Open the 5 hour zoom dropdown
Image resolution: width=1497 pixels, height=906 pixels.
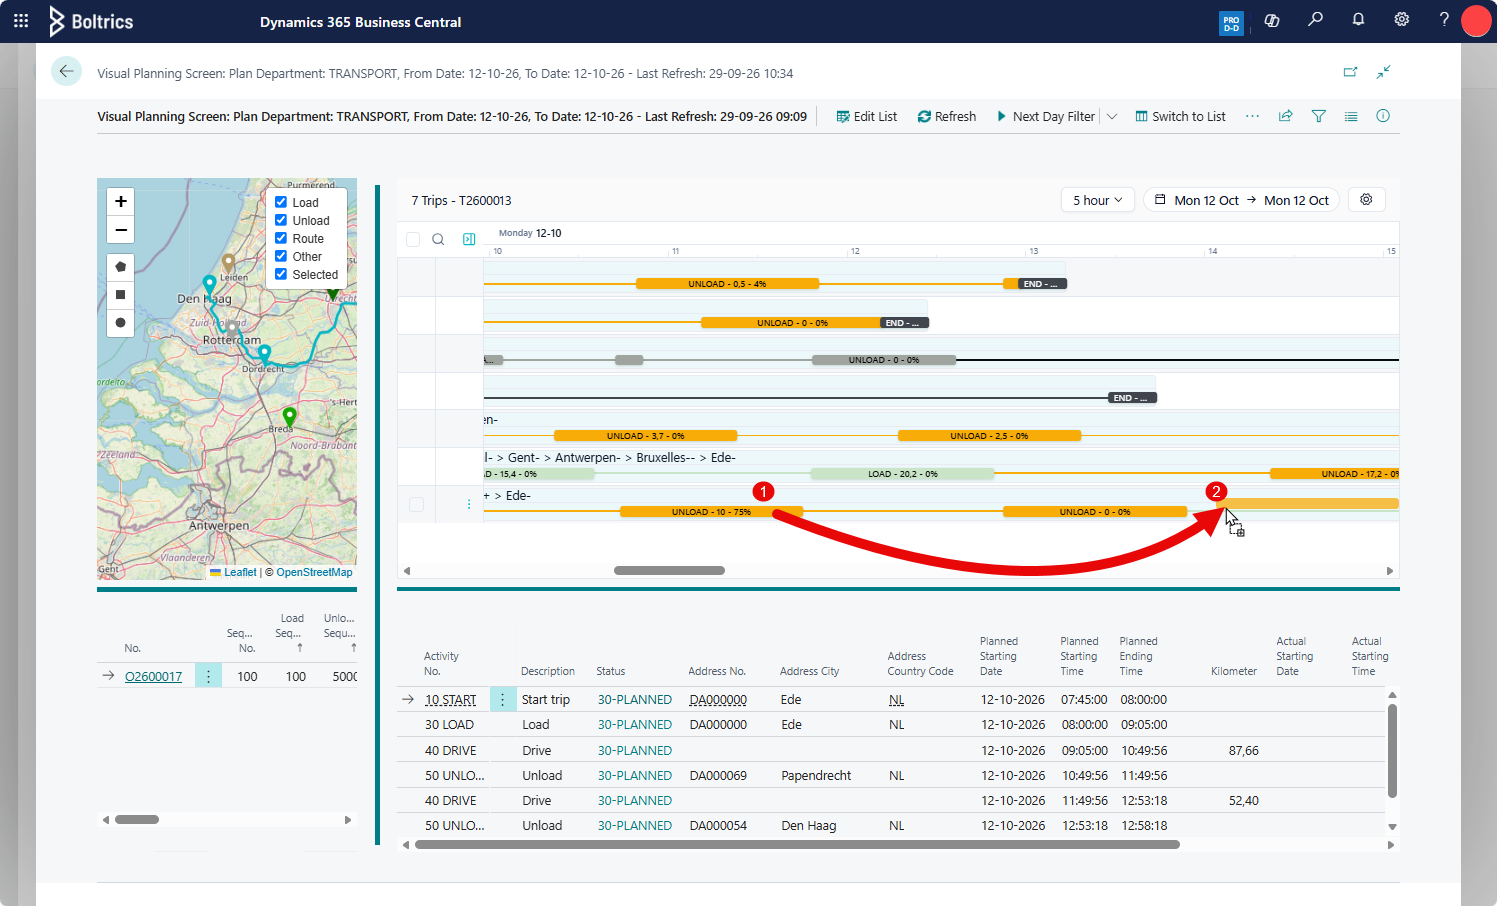1097,200
